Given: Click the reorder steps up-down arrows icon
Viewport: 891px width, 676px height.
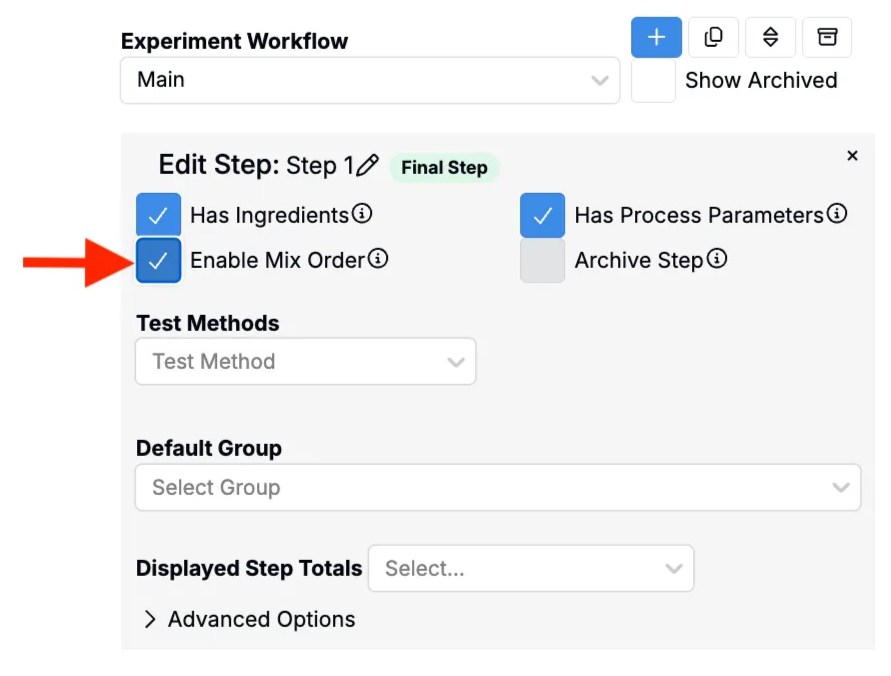Looking at the screenshot, I should pyautogui.click(x=770, y=37).
